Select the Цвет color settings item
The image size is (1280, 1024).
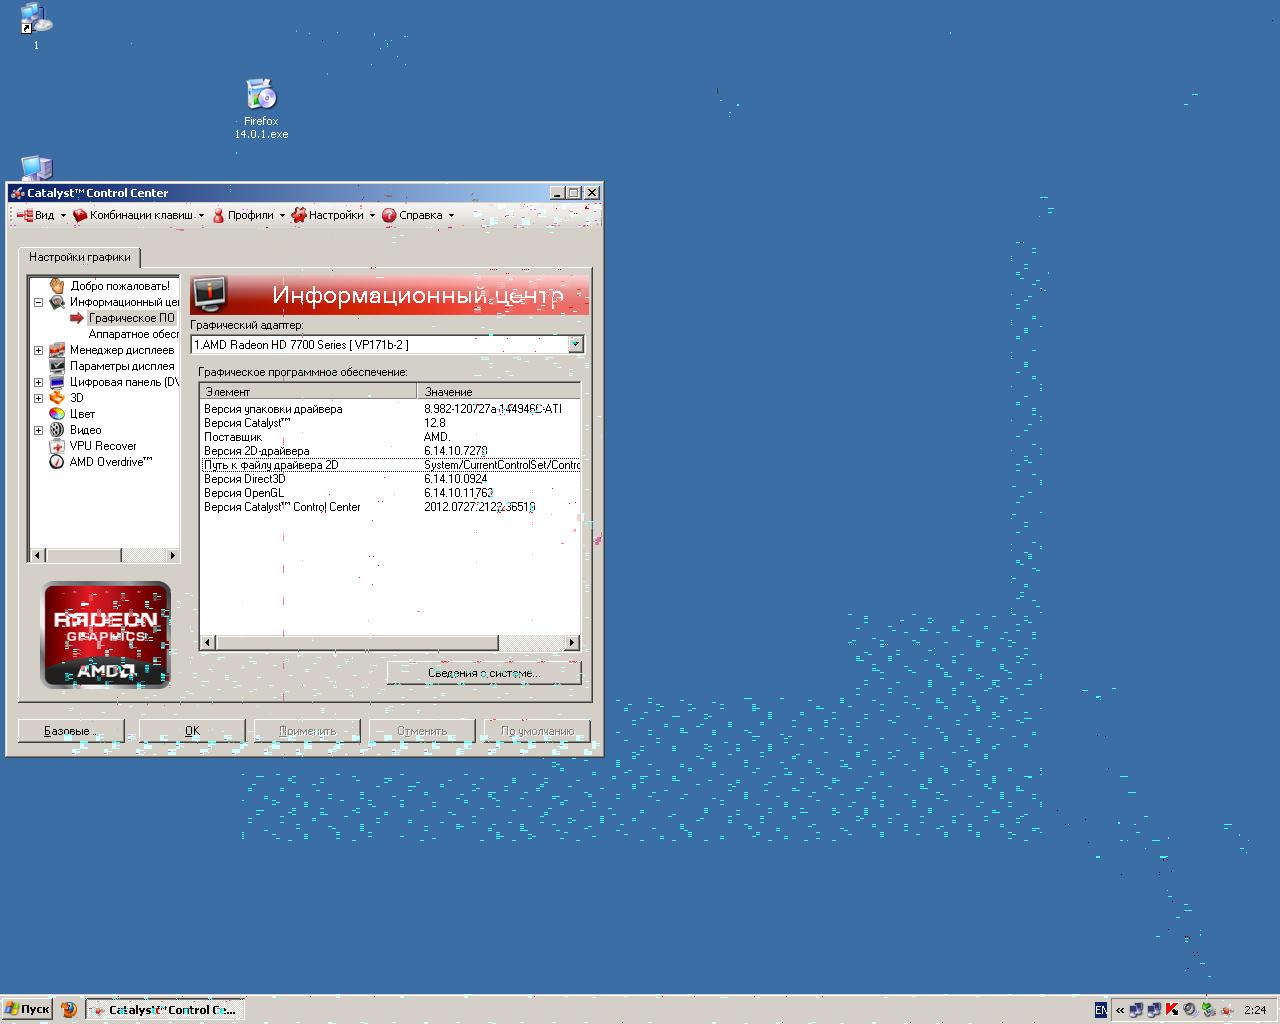click(x=82, y=414)
